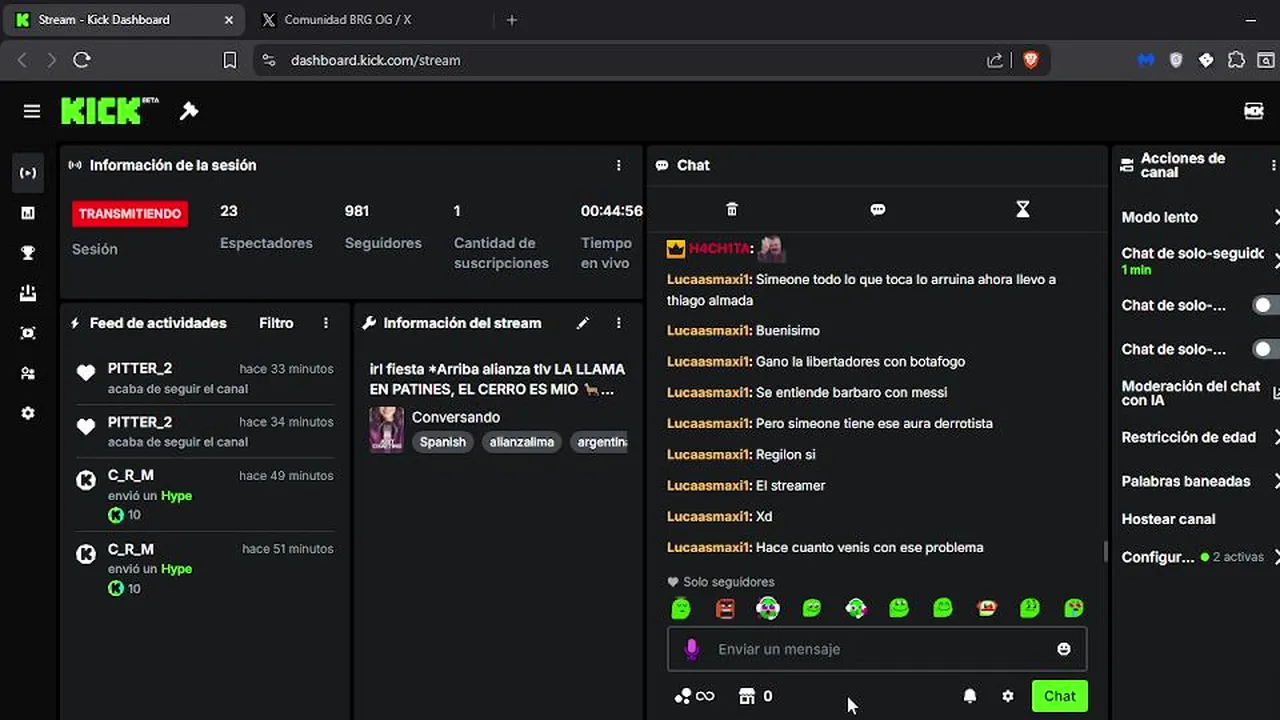Click the message "Hace cuanto venis con ese problema"

869,547
